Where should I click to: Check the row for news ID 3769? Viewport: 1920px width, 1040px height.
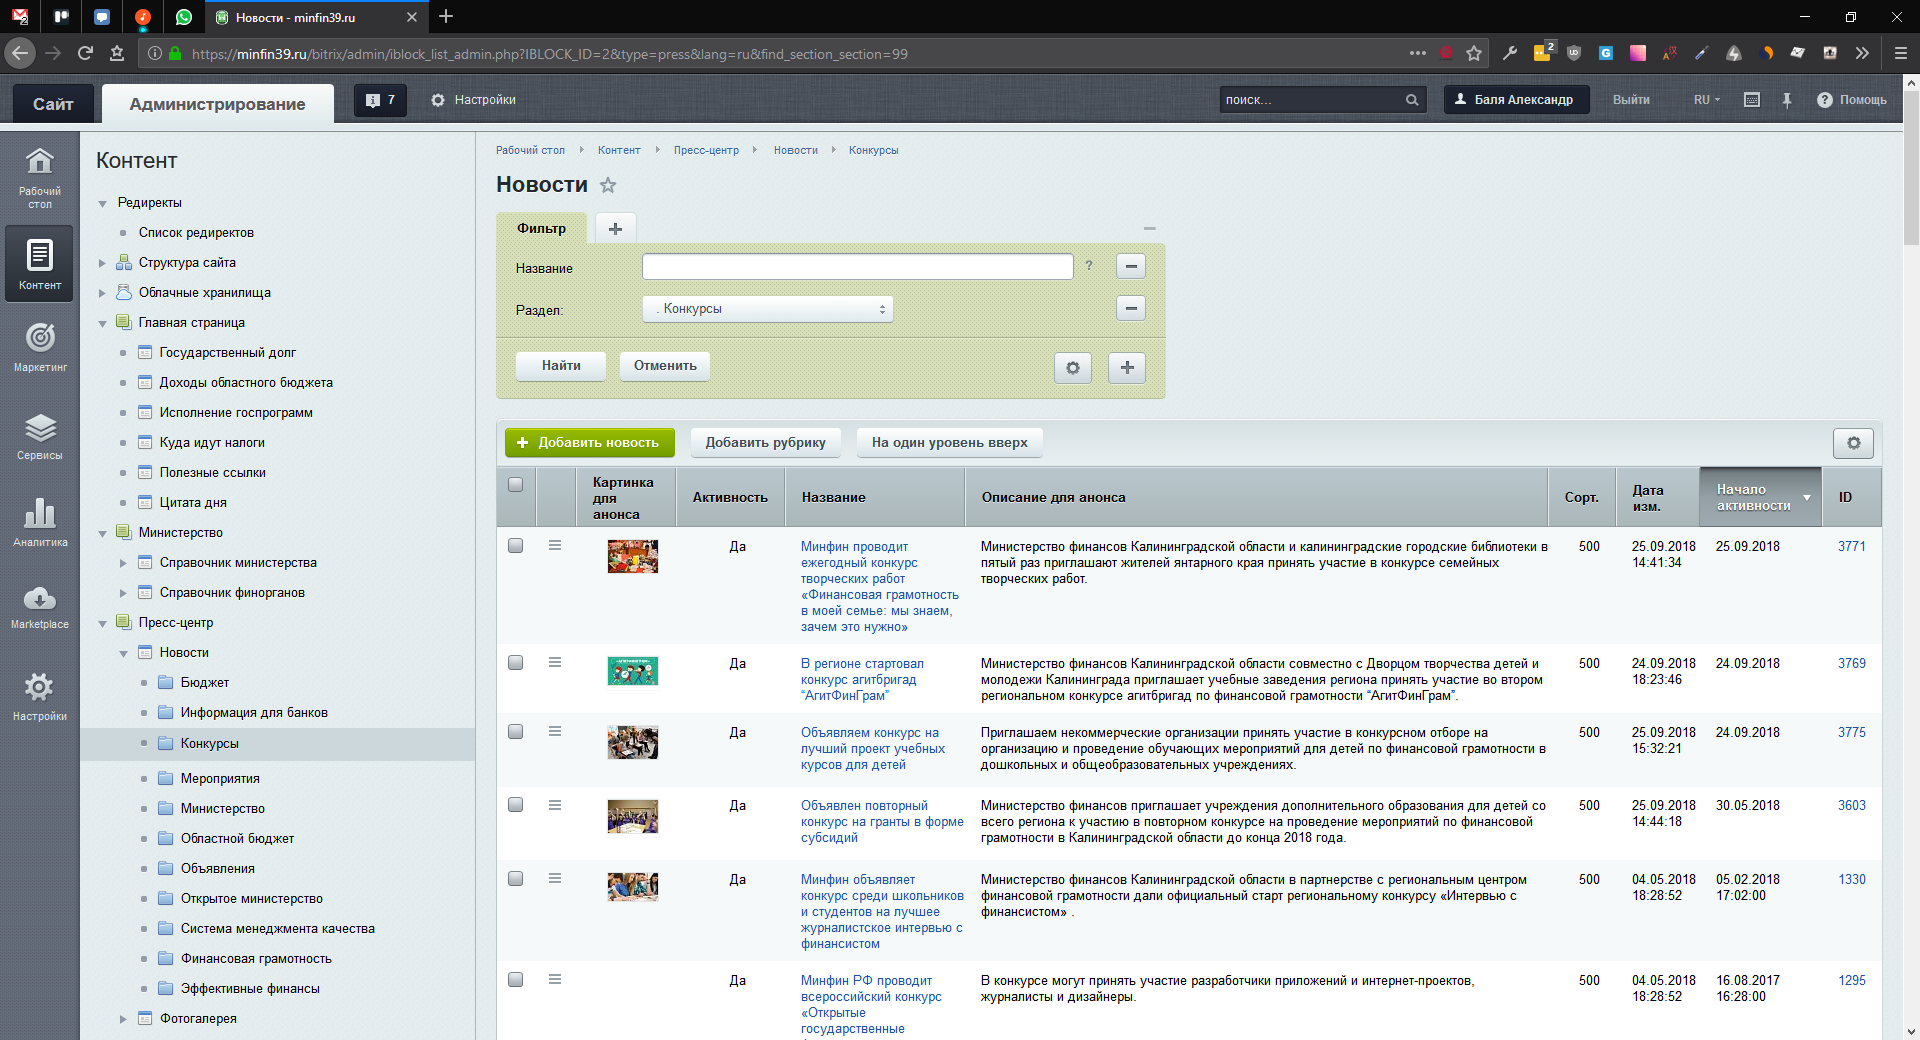point(516,663)
